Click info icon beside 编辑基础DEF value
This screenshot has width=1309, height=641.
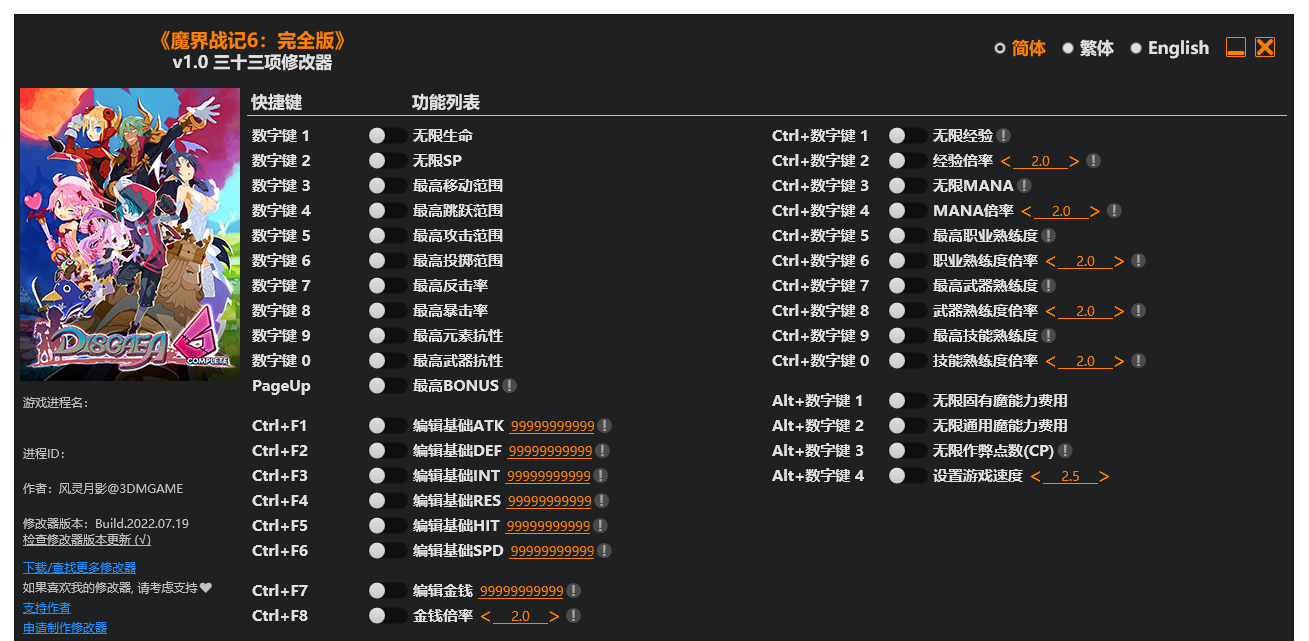coord(602,451)
